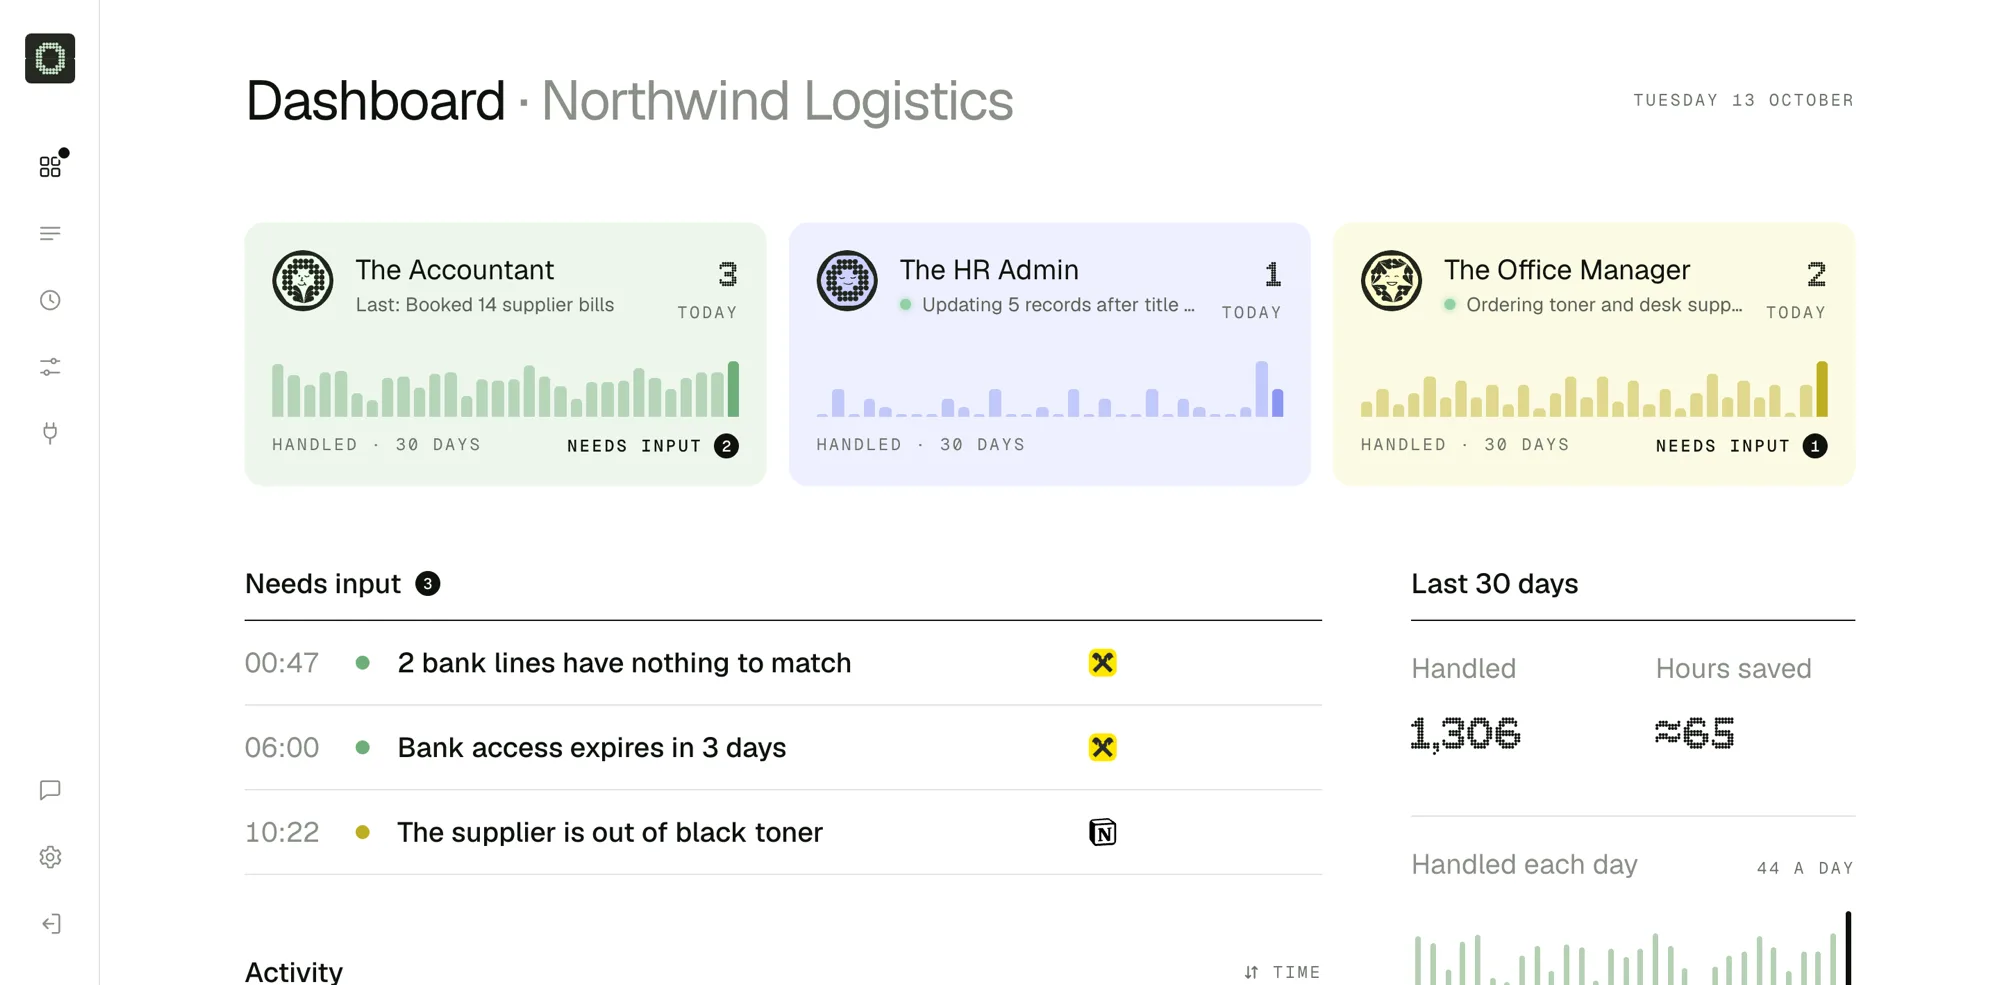Open The Accountant's NEEDS INPUT 2 badge
Image resolution: width=2000 pixels, height=985 pixels.
tap(653, 446)
